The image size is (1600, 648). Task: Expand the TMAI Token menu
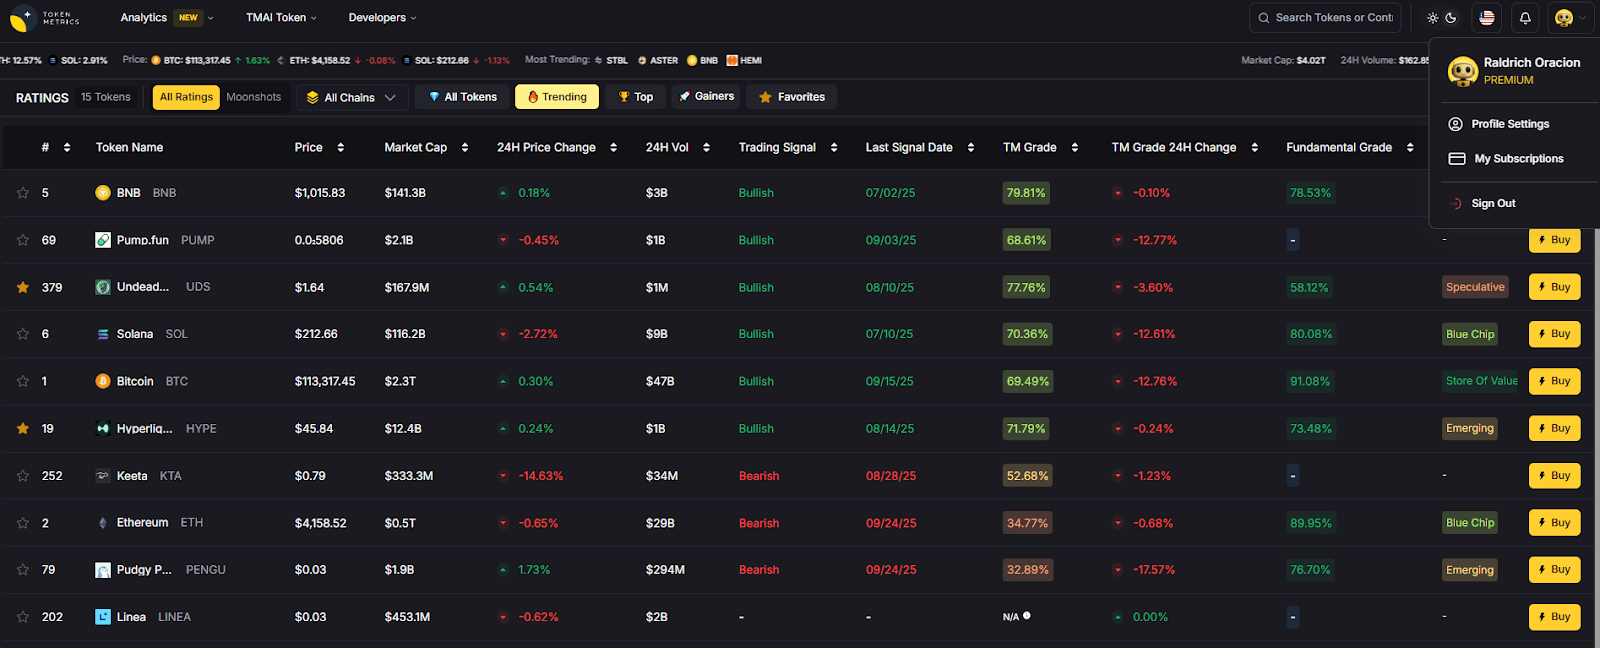(281, 18)
